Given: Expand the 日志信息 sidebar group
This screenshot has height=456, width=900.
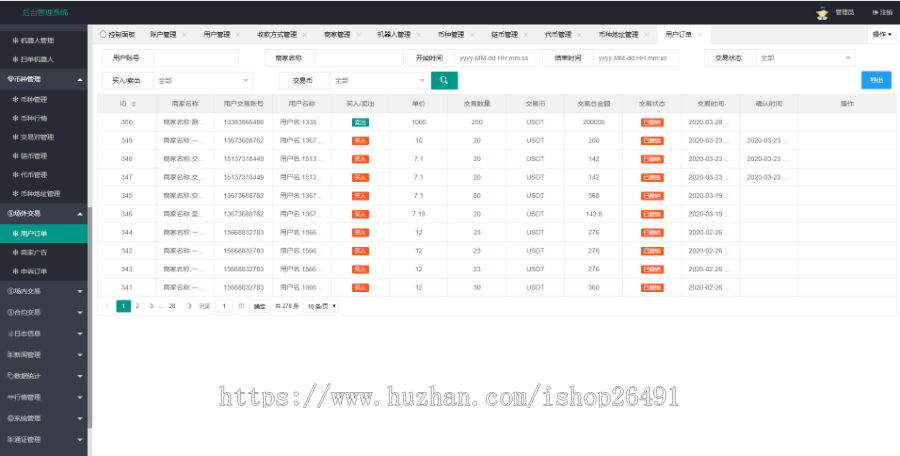Looking at the screenshot, I should click(x=44, y=334).
